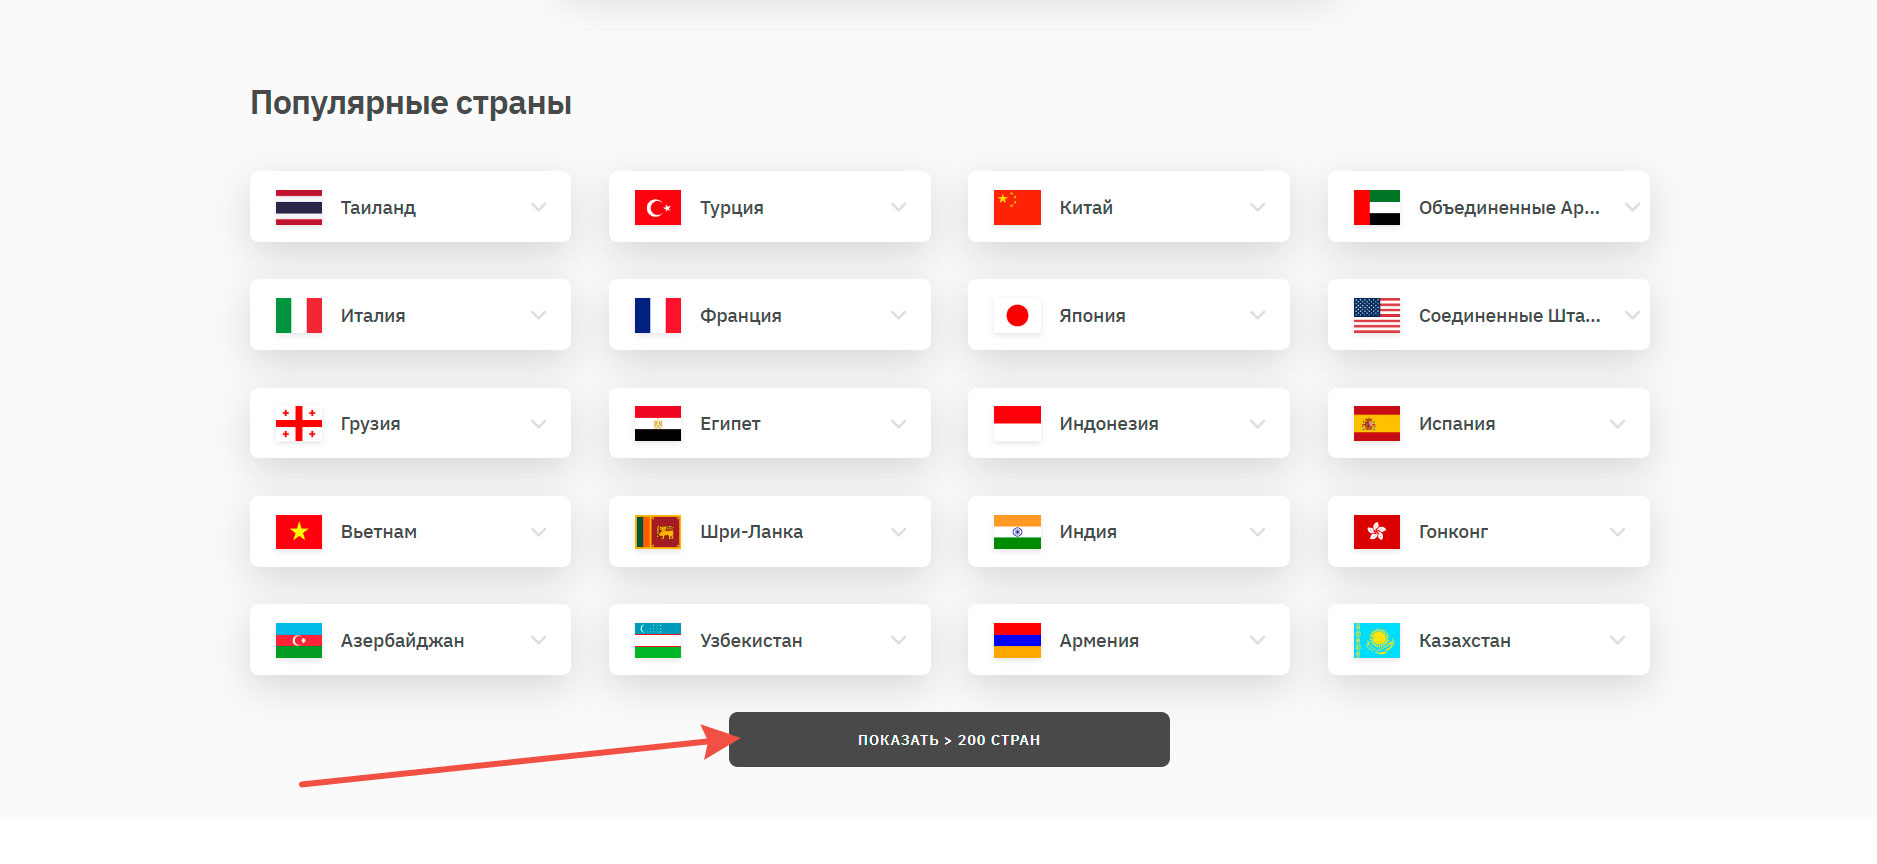Image resolution: width=1877 pixels, height=864 pixels.
Task: Show all countries with ПОКАЗАТЬ > 200 СТРАН
Action: tap(949, 740)
